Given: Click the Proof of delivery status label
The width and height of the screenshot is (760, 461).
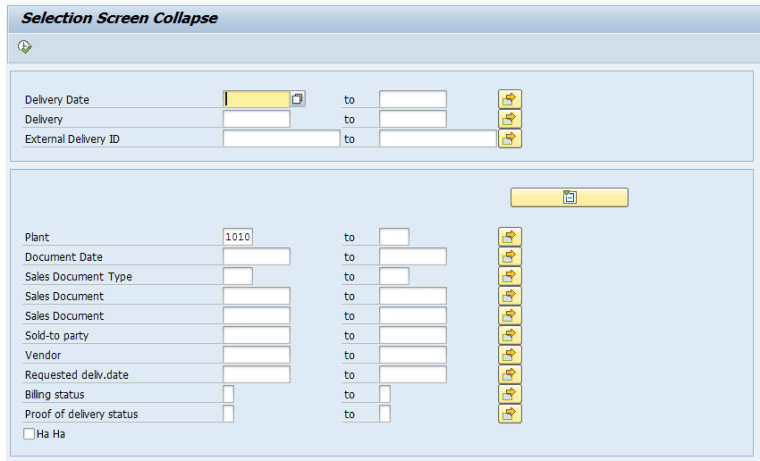Looking at the screenshot, I should [x=81, y=414].
